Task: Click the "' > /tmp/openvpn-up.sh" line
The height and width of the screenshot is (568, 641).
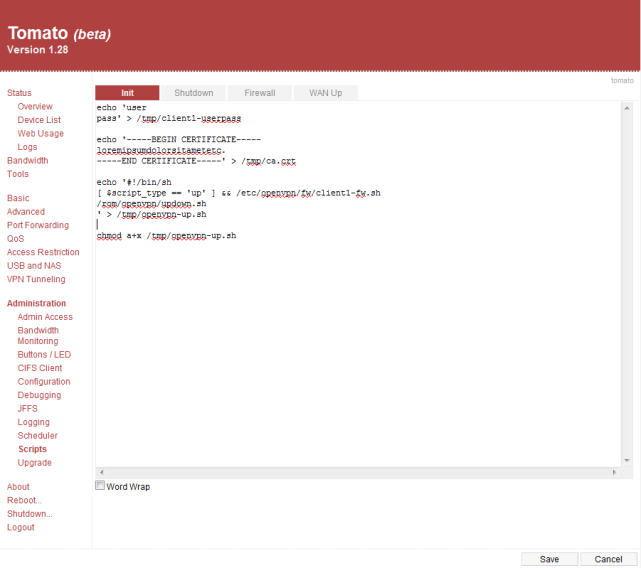Action: tap(151, 214)
